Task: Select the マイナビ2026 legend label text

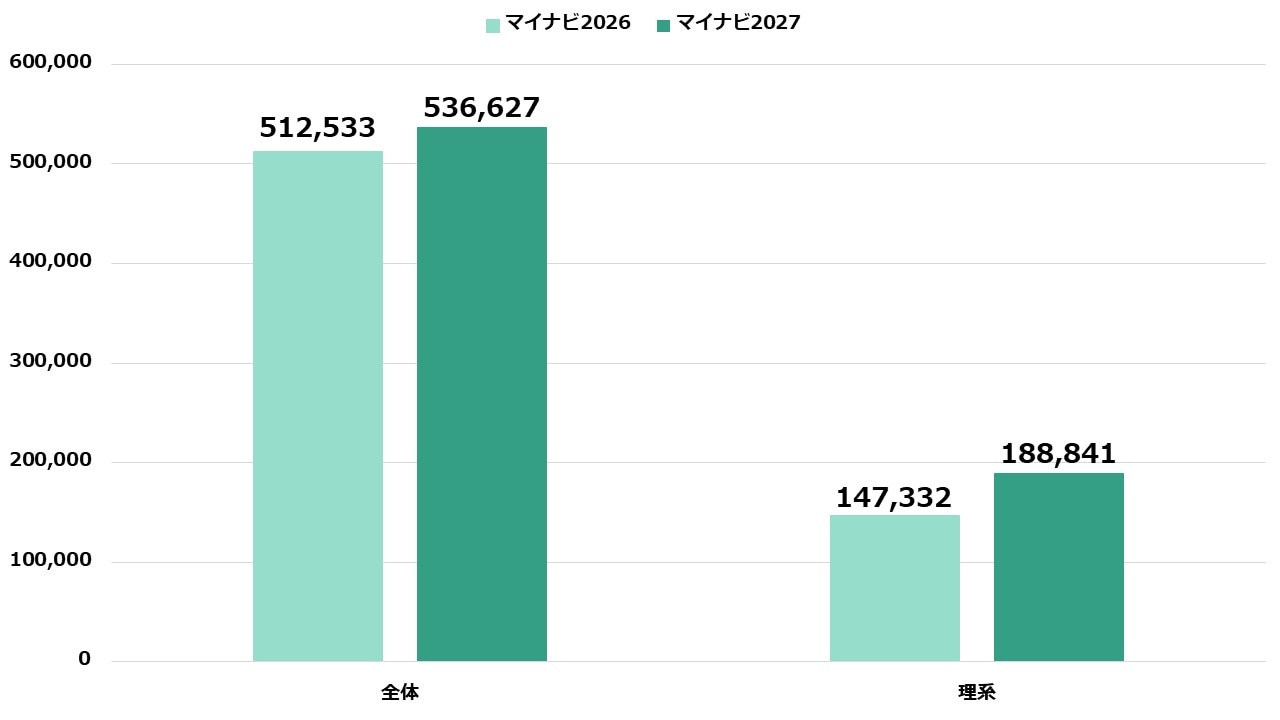Action: [567, 23]
